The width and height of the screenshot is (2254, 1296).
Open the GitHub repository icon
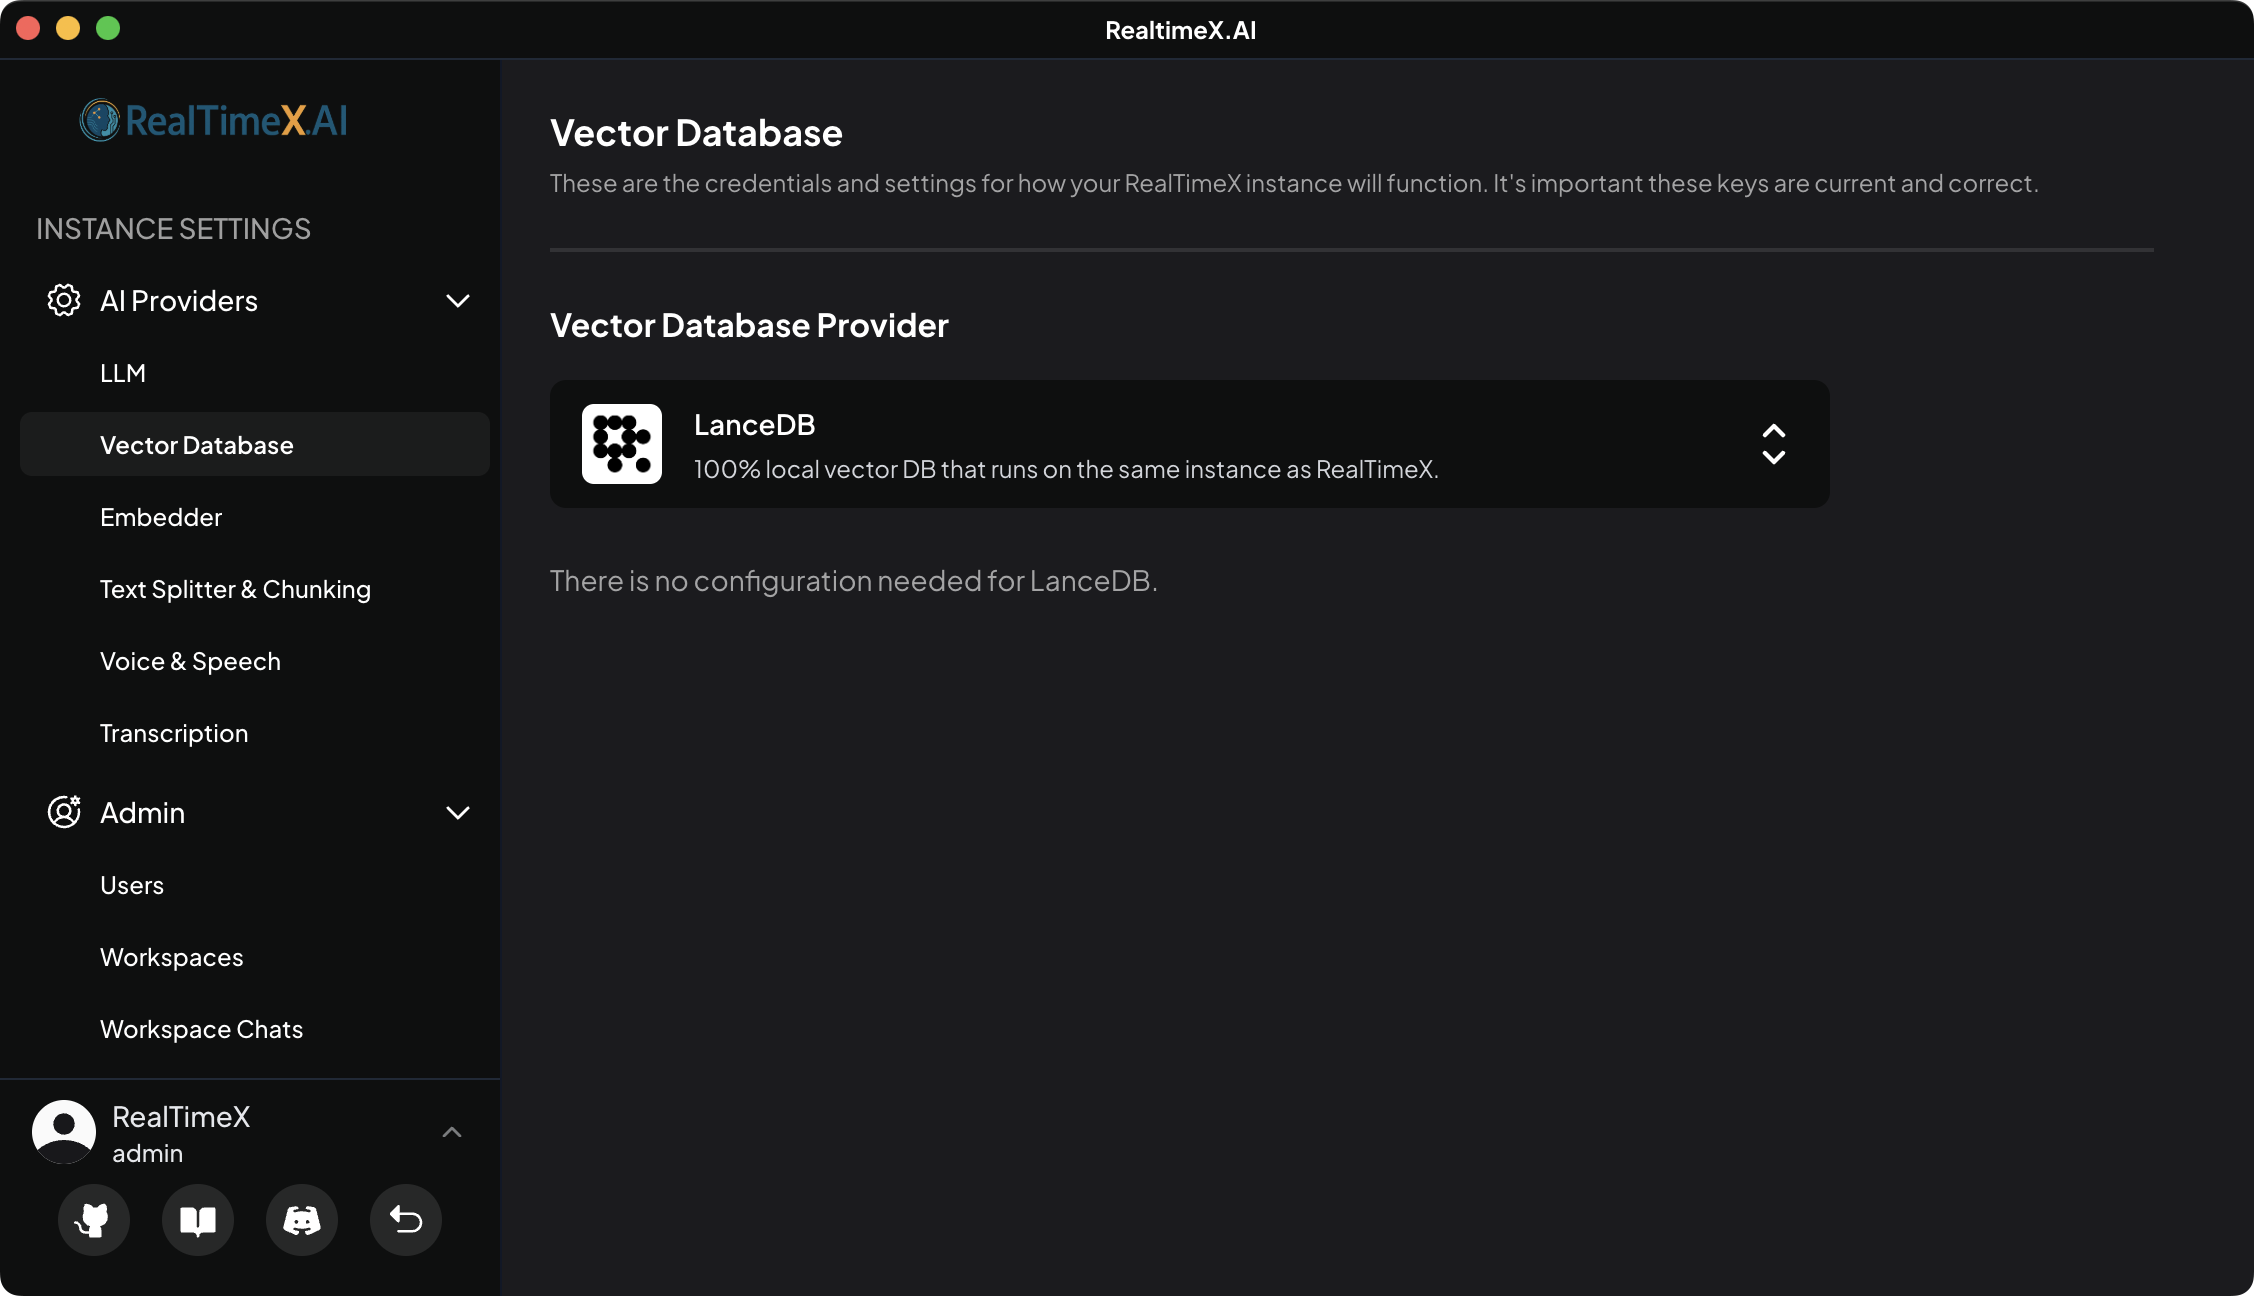[93, 1220]
